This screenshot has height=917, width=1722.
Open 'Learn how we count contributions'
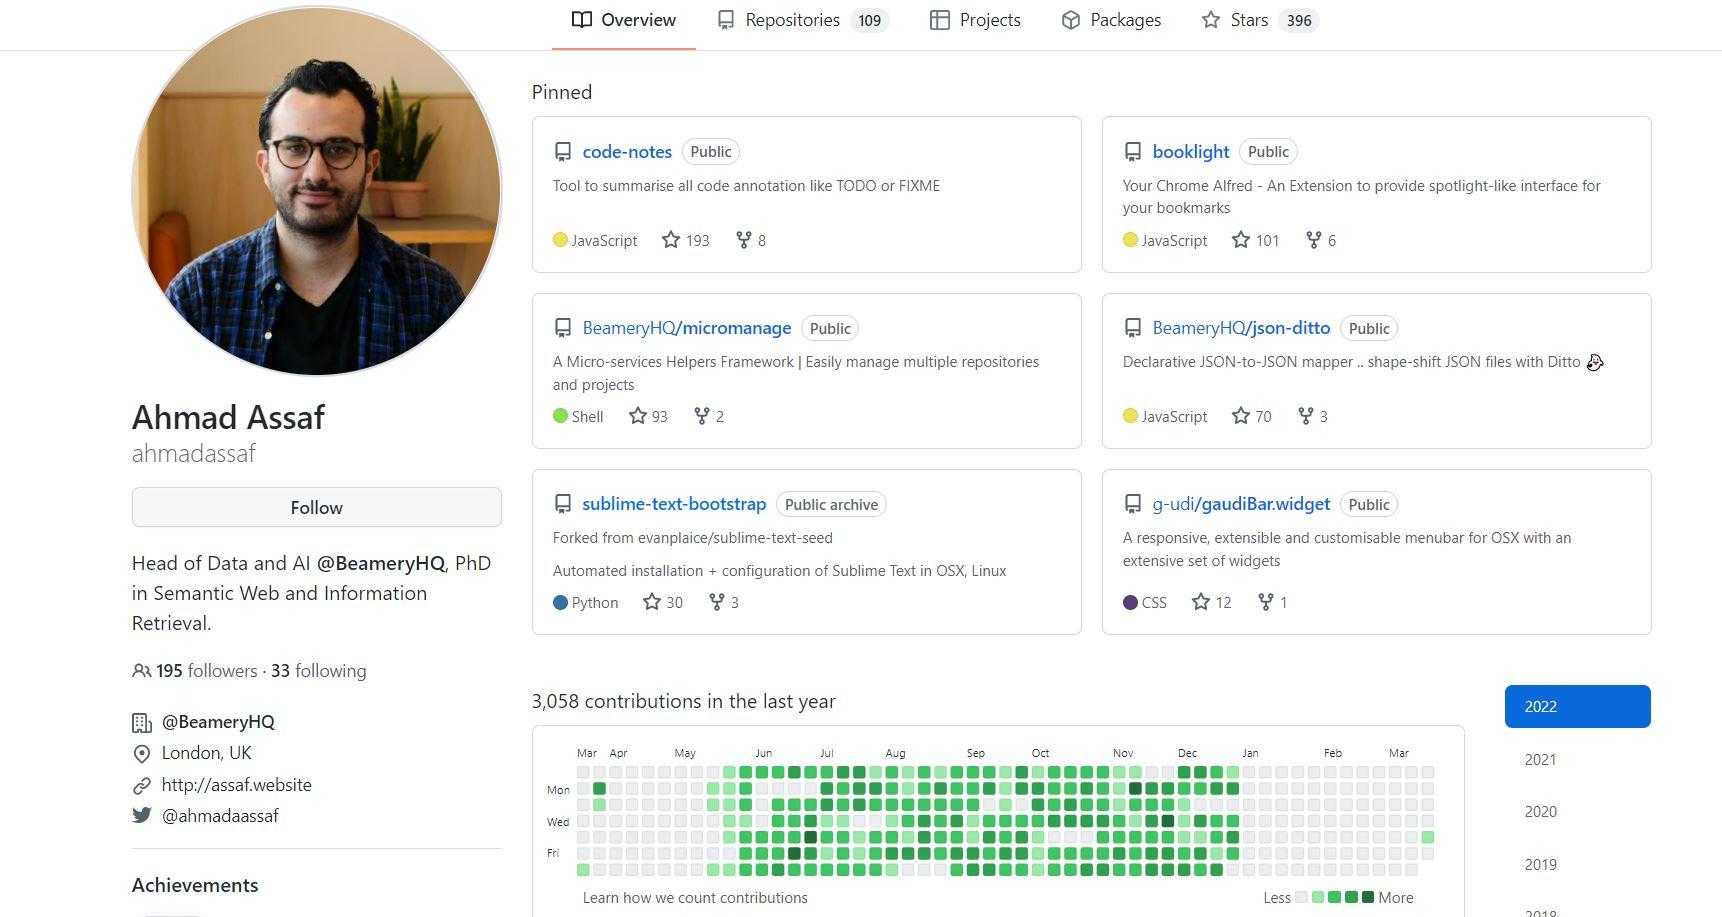pos(695,897)
